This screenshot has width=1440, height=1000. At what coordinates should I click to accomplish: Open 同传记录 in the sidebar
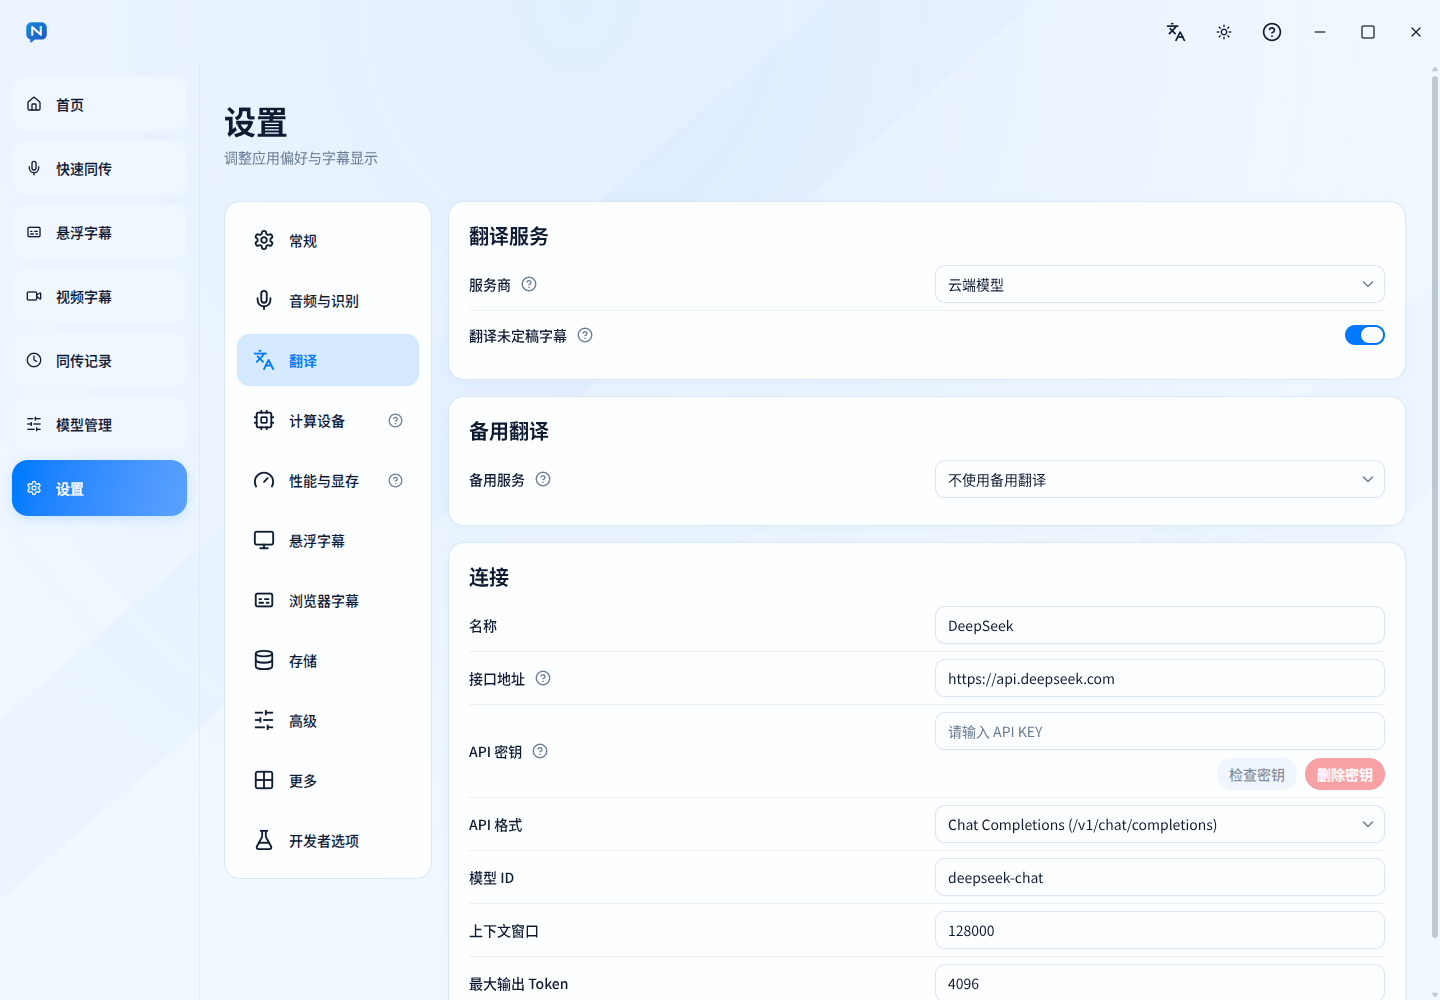pyautogui.click(x=99, y=360)
